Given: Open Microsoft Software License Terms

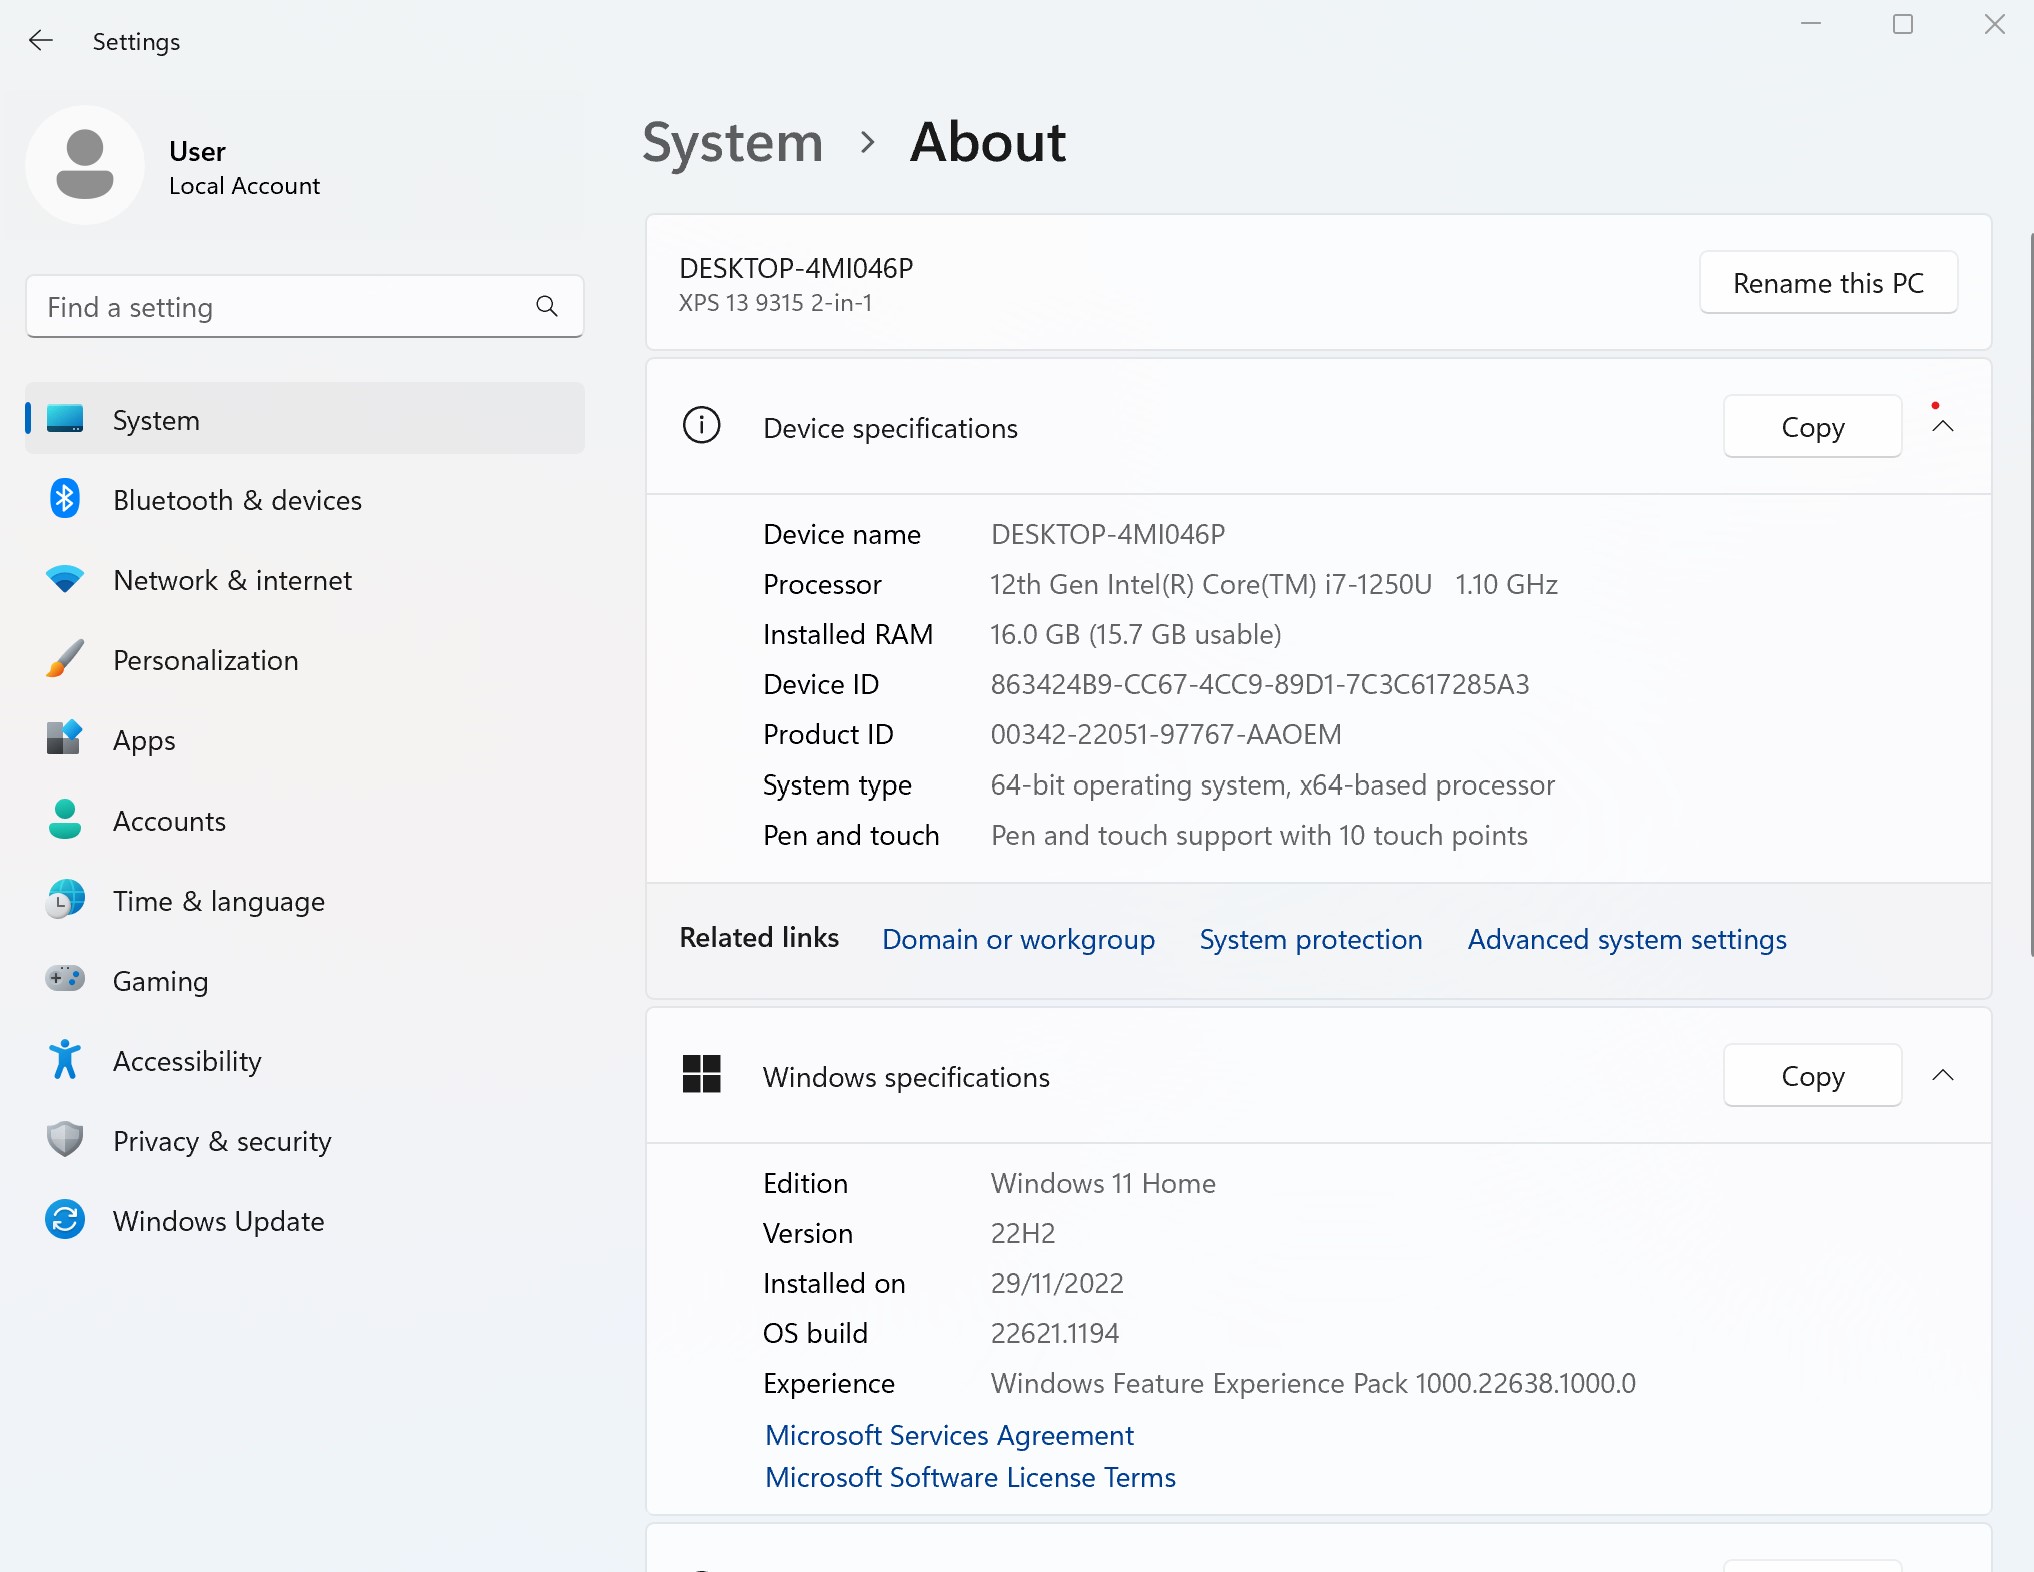Looking at the screenshot, I should pos(970,1477).
